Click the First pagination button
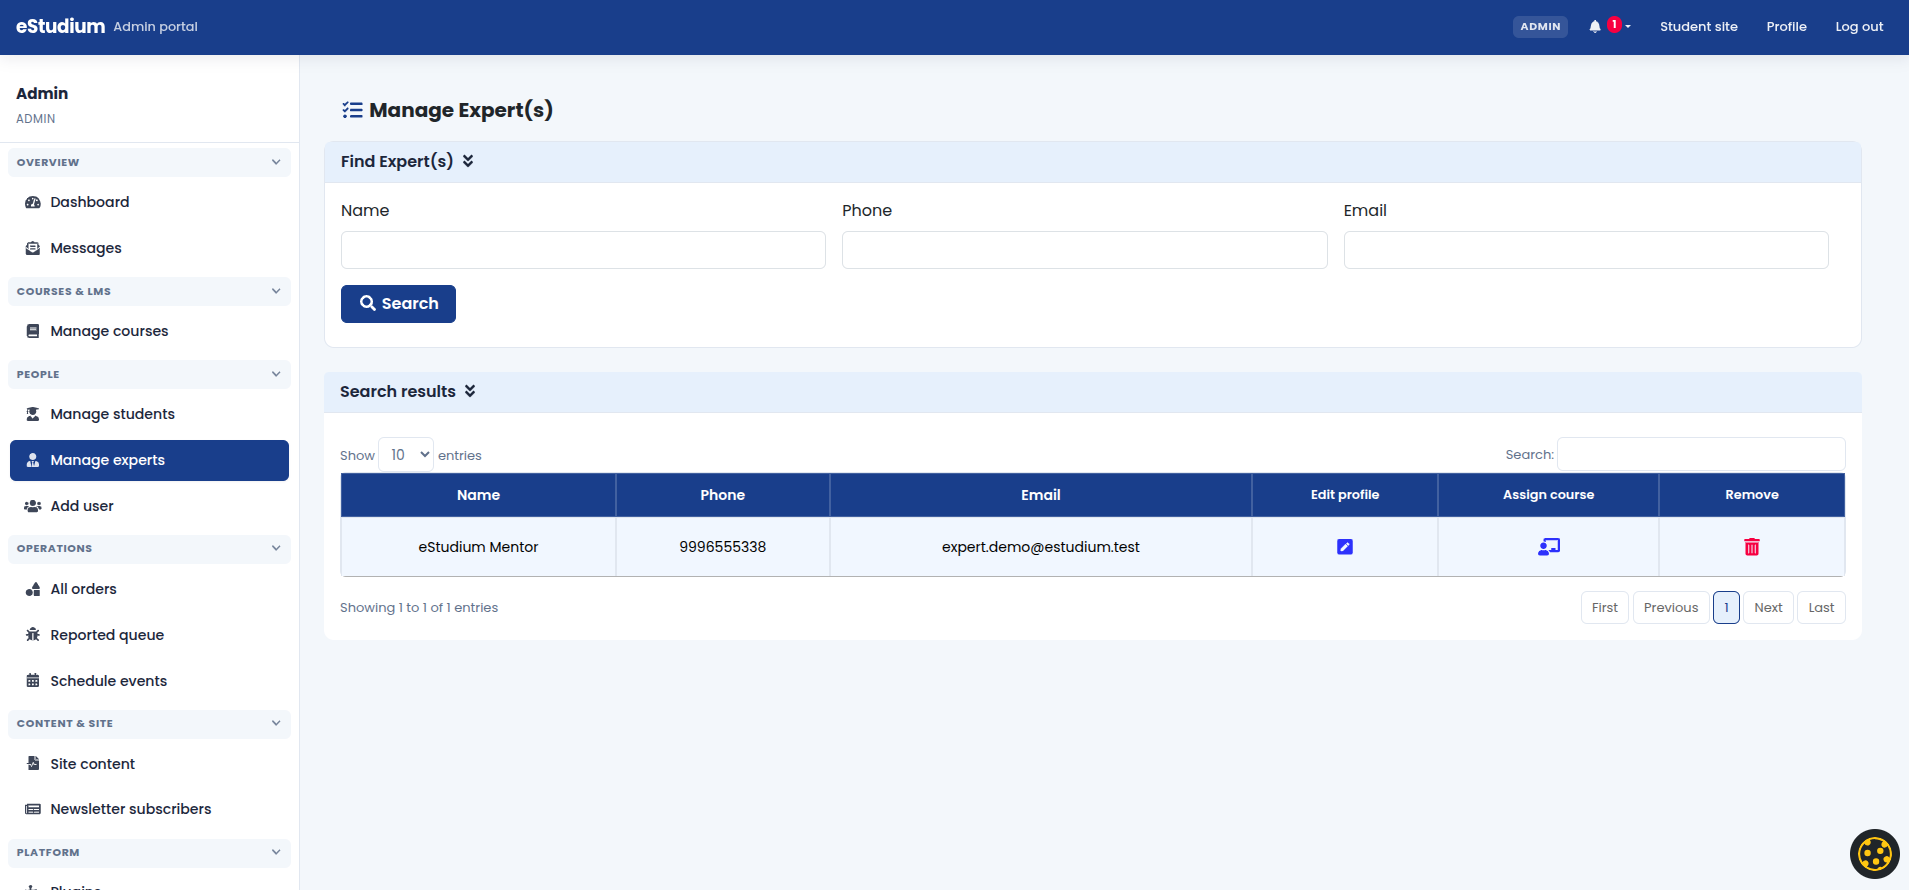 (x=1604, y=608)
